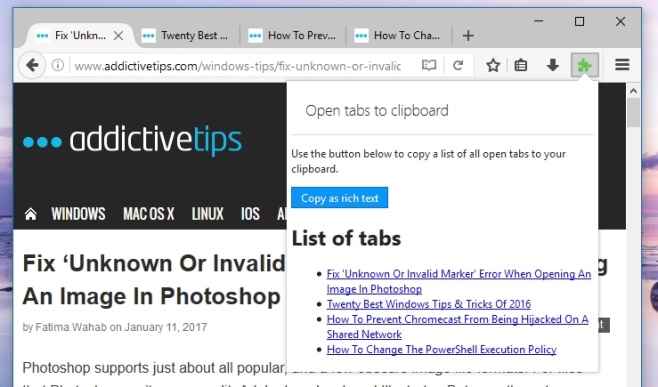Open the site information icon
This screenshot has height=387, width=658.
[x=57, y=65]
